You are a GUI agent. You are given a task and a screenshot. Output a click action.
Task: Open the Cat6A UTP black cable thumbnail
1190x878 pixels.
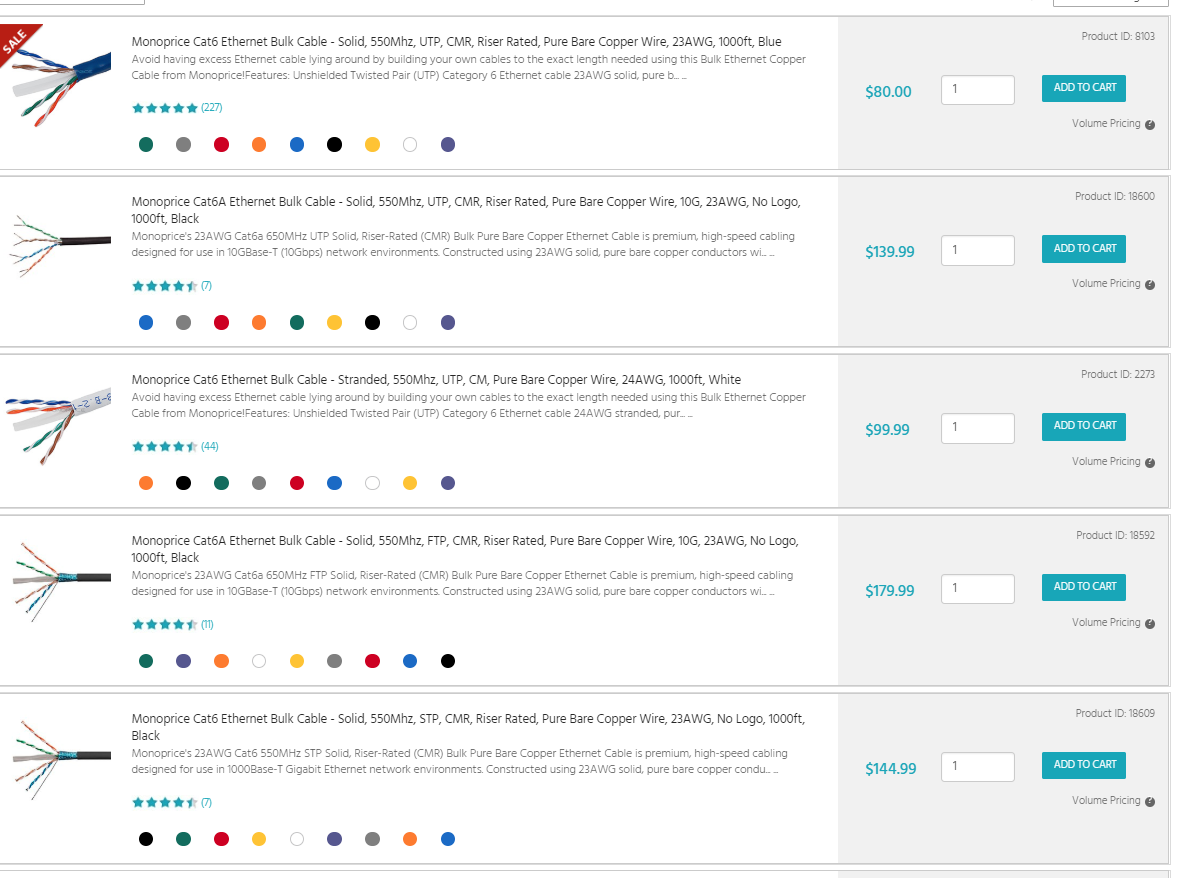(x=59, y=244)
